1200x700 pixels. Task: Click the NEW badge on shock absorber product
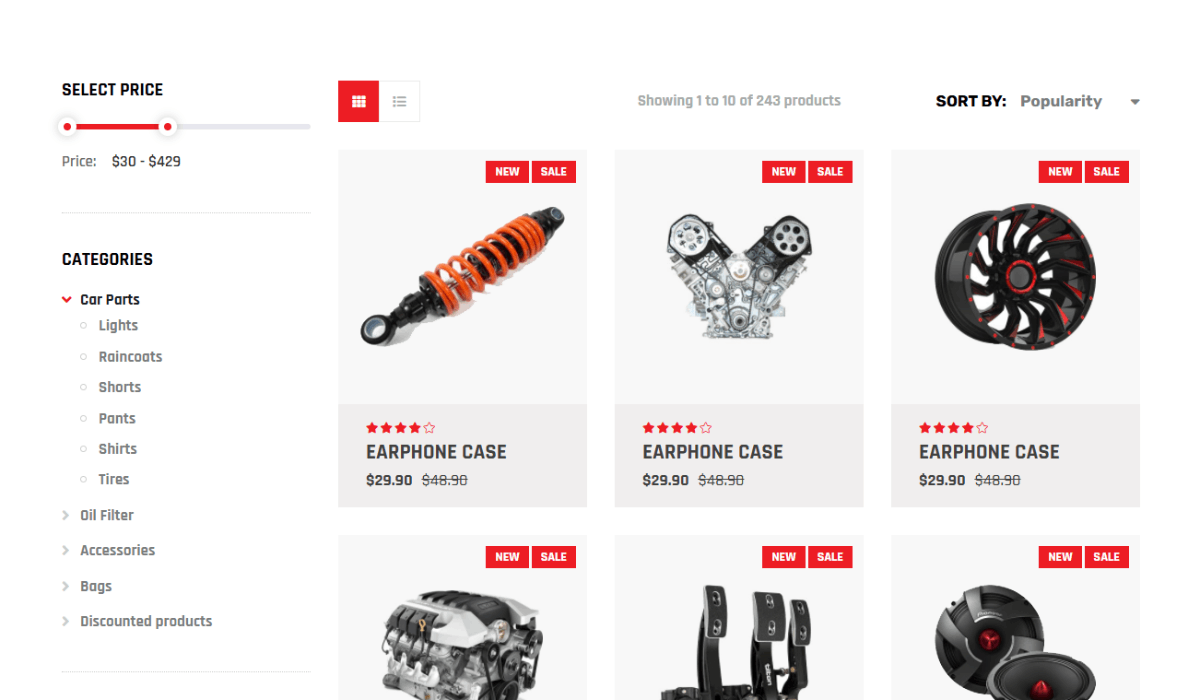tap(507, 172)
